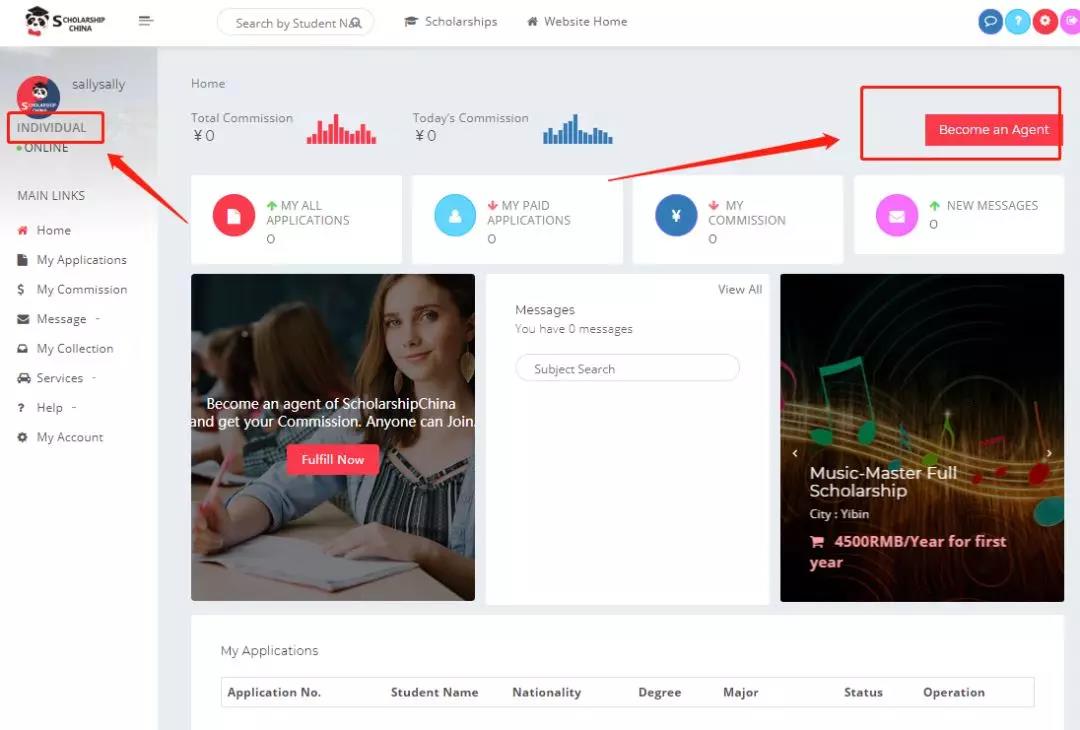1080x730 pixels.
Task: Toggle the hamburger sidebar menu icon
Action: click(x=145, y=21)
